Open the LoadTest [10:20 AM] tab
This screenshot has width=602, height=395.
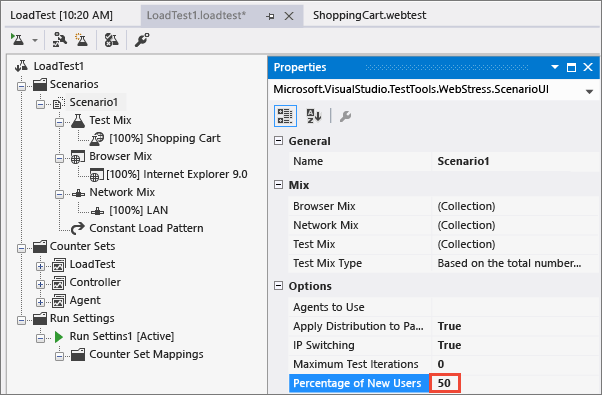[61, 15]
